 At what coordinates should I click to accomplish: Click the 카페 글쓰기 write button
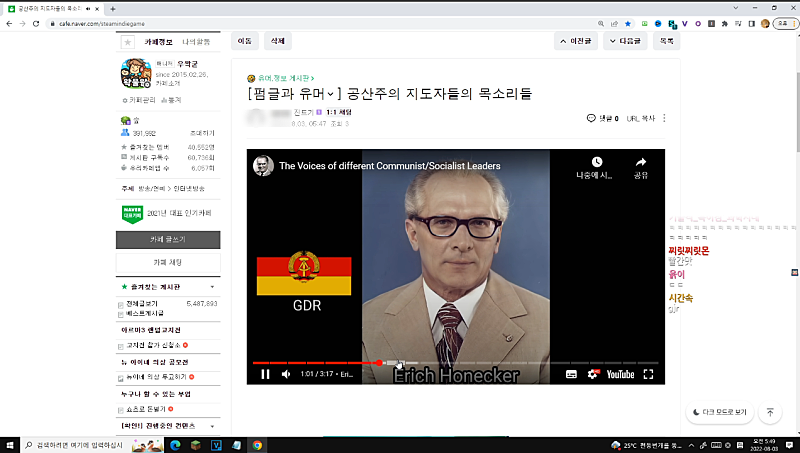(x=167, y=240)
